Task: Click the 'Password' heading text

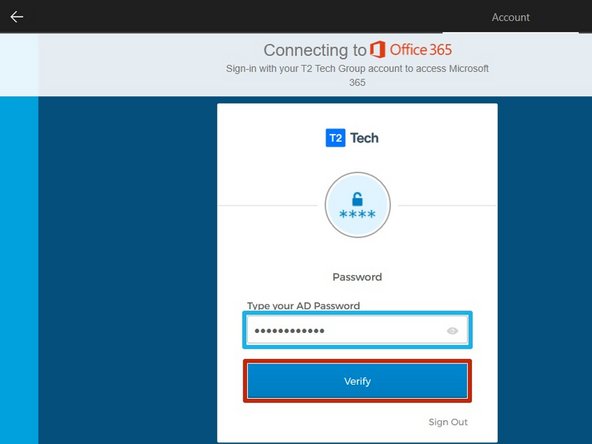Action: [x=357, y=277]
